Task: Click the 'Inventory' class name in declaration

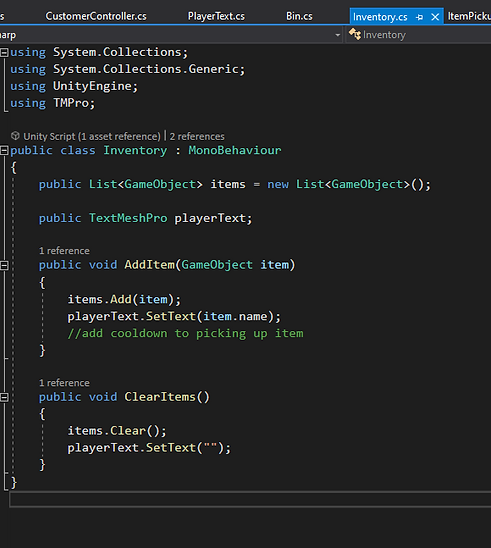Action: click(x=135, y=150)
